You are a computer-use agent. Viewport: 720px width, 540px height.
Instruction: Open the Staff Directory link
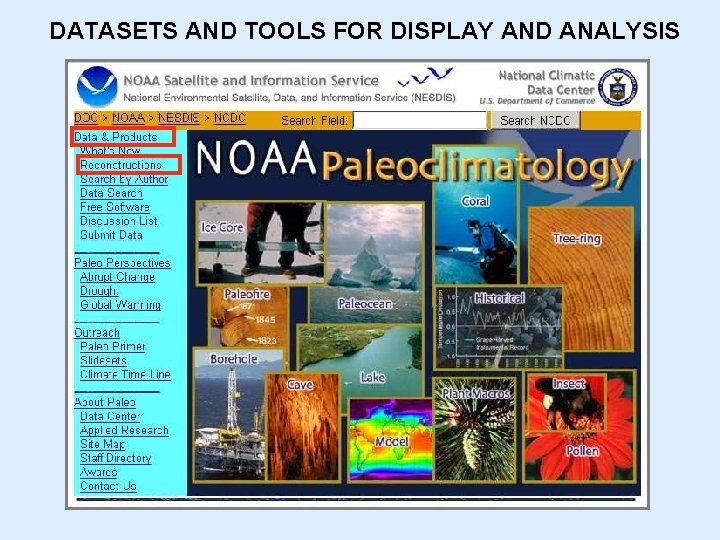coord(116,458)
